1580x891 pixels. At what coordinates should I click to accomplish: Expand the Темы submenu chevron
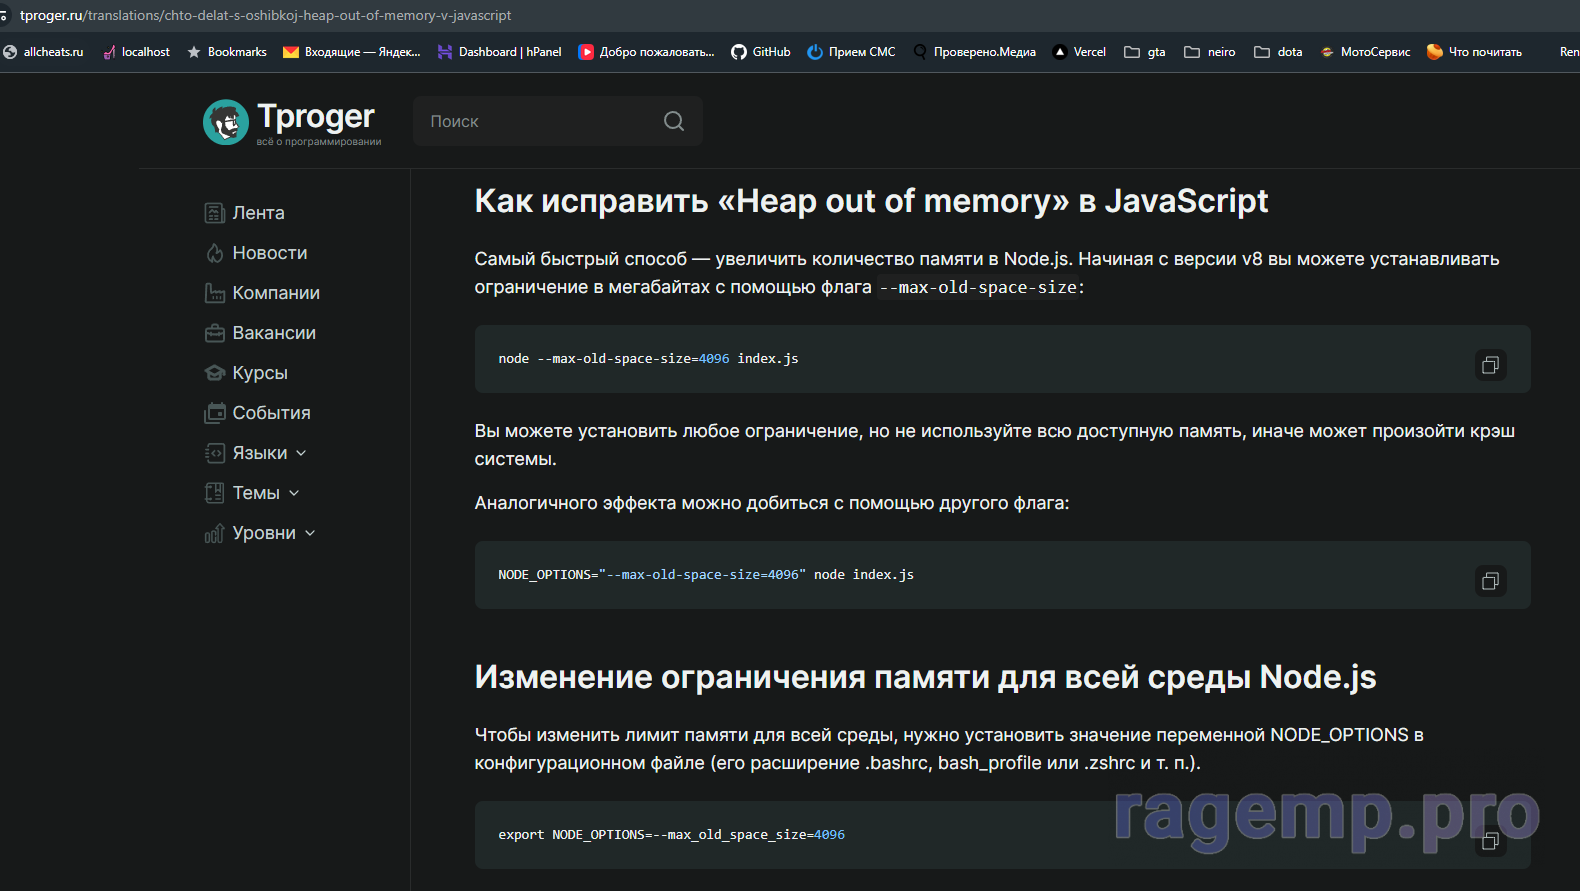(294, 493)
